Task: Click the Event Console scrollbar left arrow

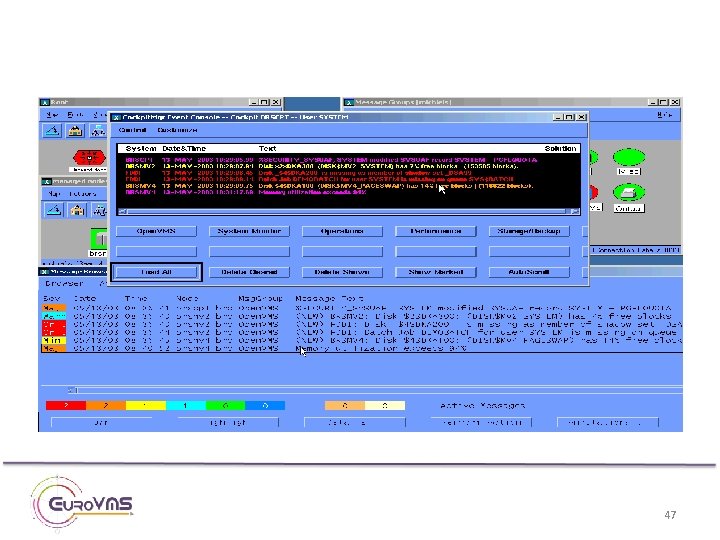Action: (x=122, y=211)
